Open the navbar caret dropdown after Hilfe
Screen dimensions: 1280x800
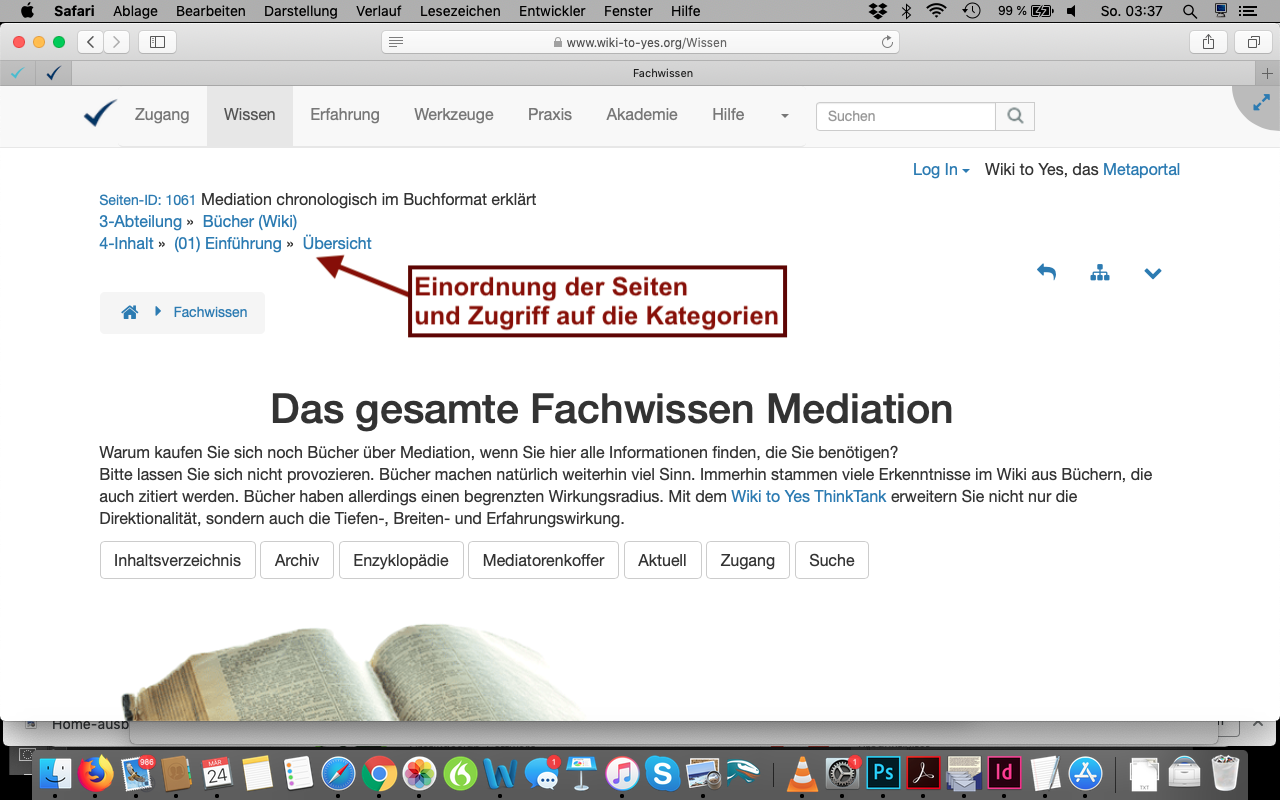[x=784, y=116]
